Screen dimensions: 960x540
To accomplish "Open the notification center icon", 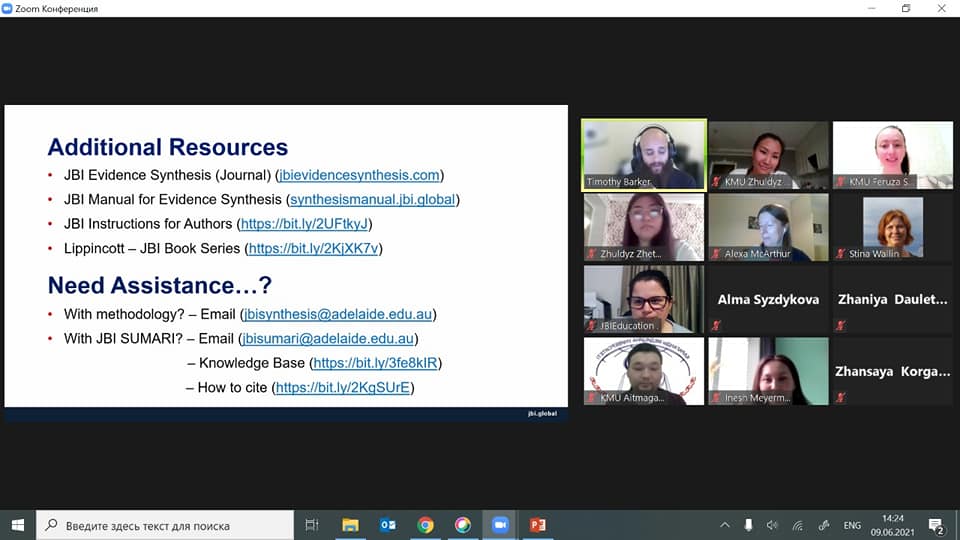I will (x=936, y=525).
